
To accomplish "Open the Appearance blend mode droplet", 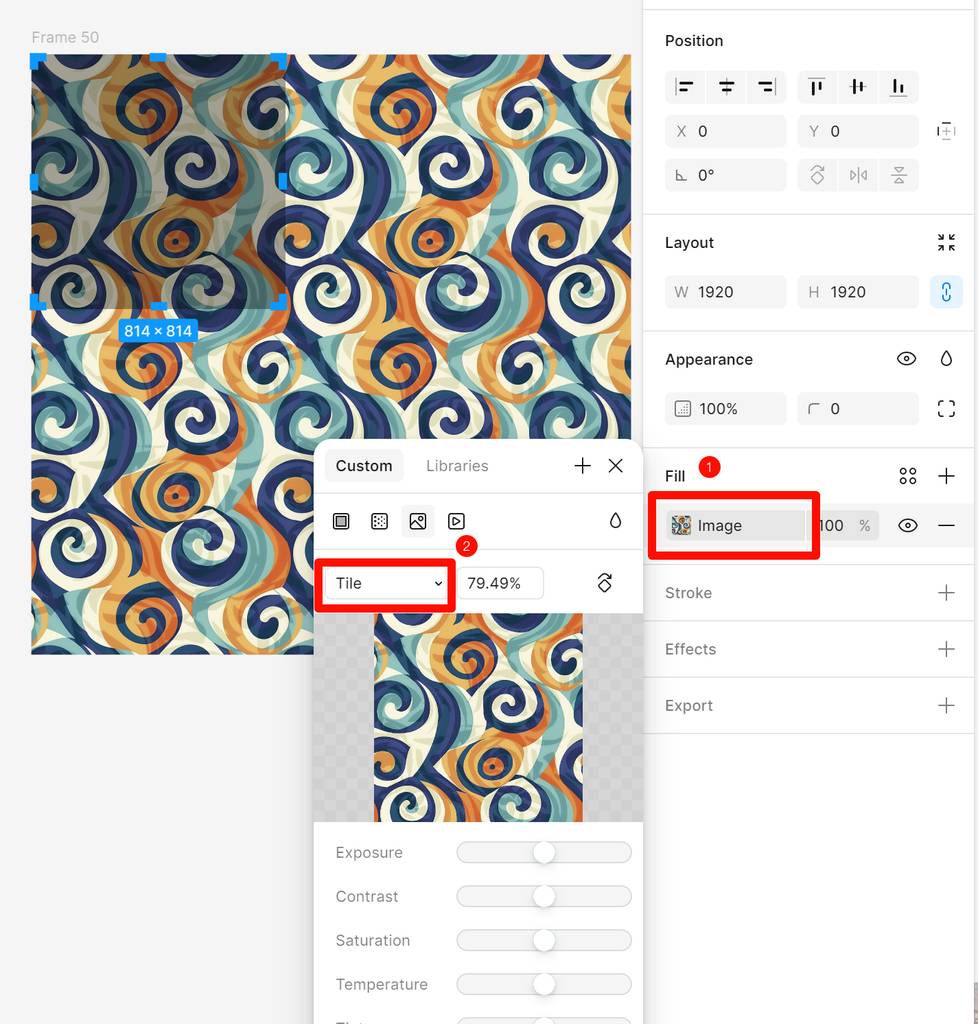I will click(x=946, y=359).
